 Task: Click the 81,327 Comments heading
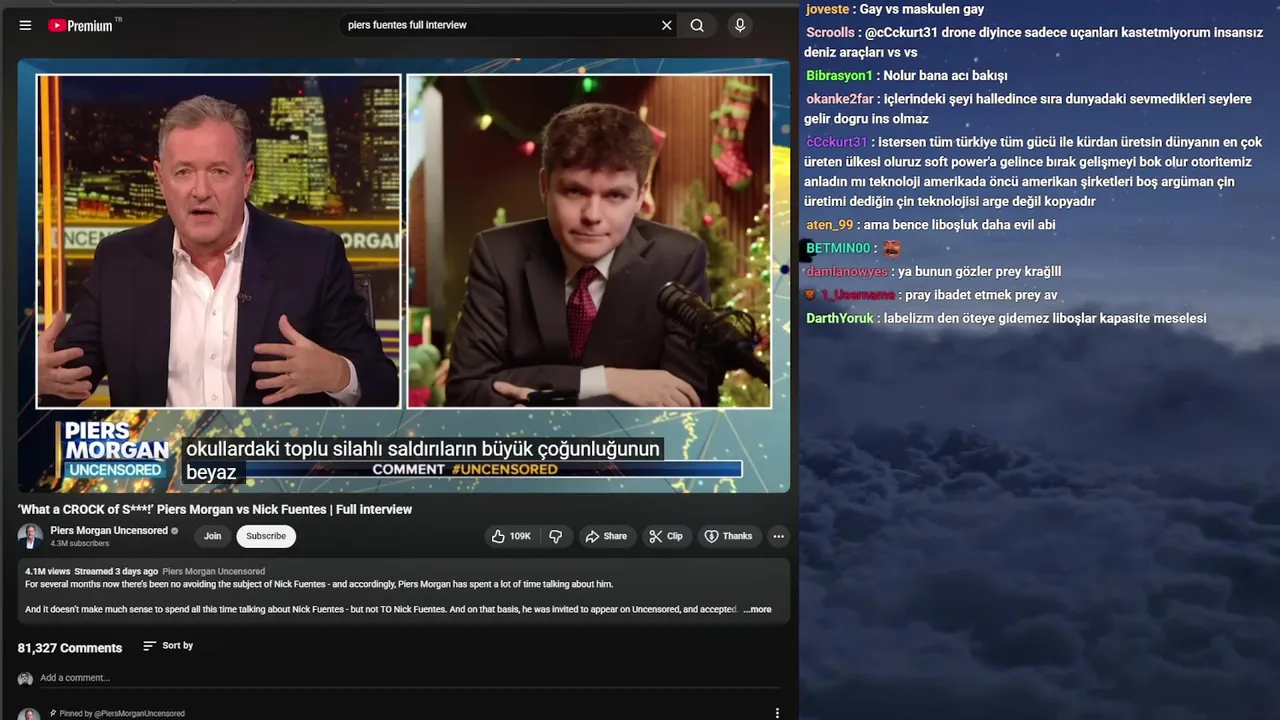(70, 648)
